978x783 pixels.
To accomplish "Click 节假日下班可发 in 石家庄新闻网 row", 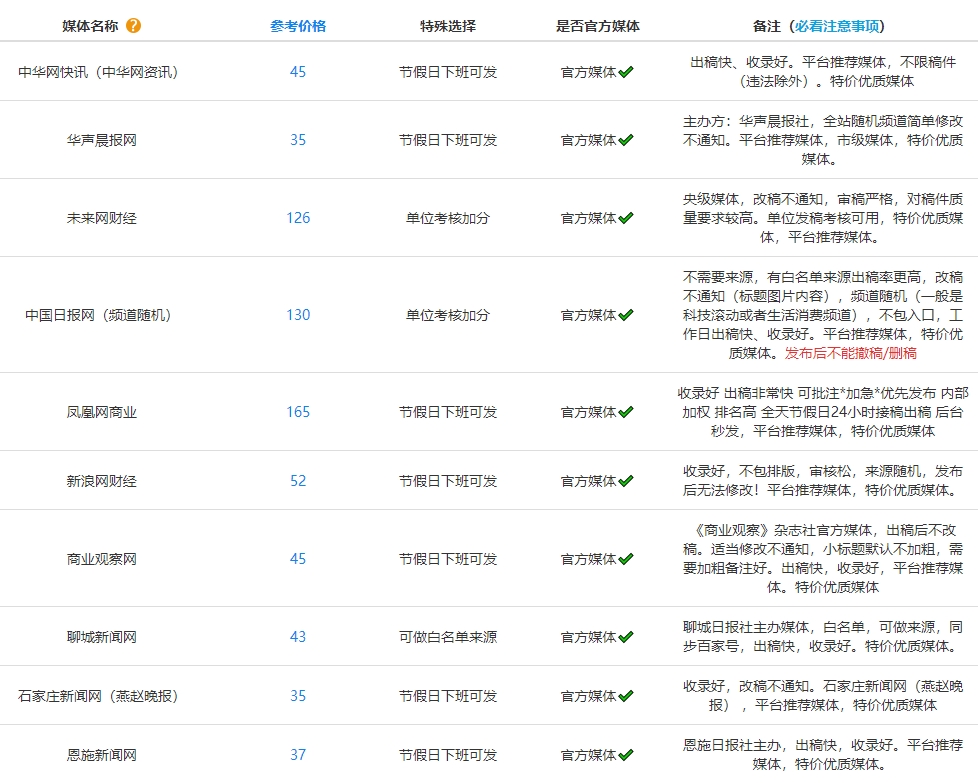I will tap(448, 696).
